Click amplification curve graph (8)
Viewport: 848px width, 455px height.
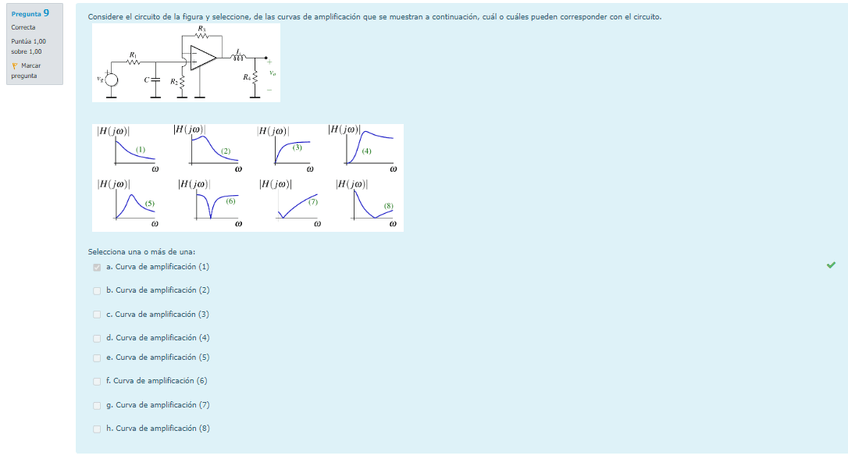pyautogui.click(x=367, y=203)
